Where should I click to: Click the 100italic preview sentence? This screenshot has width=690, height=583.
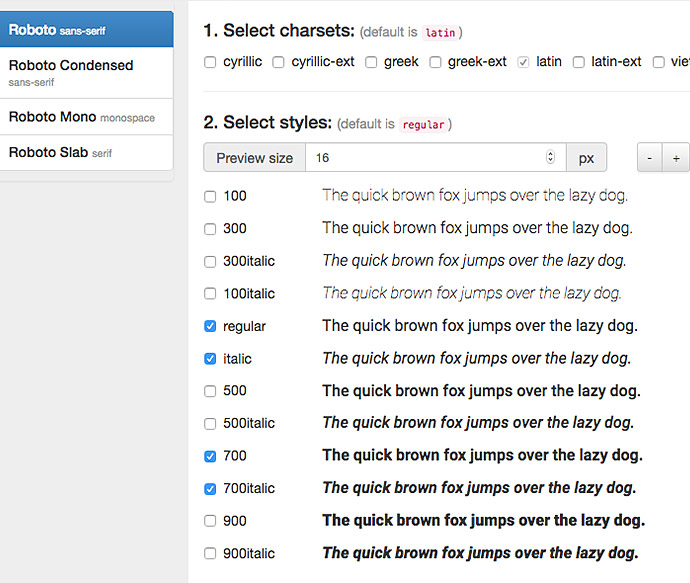472,293
